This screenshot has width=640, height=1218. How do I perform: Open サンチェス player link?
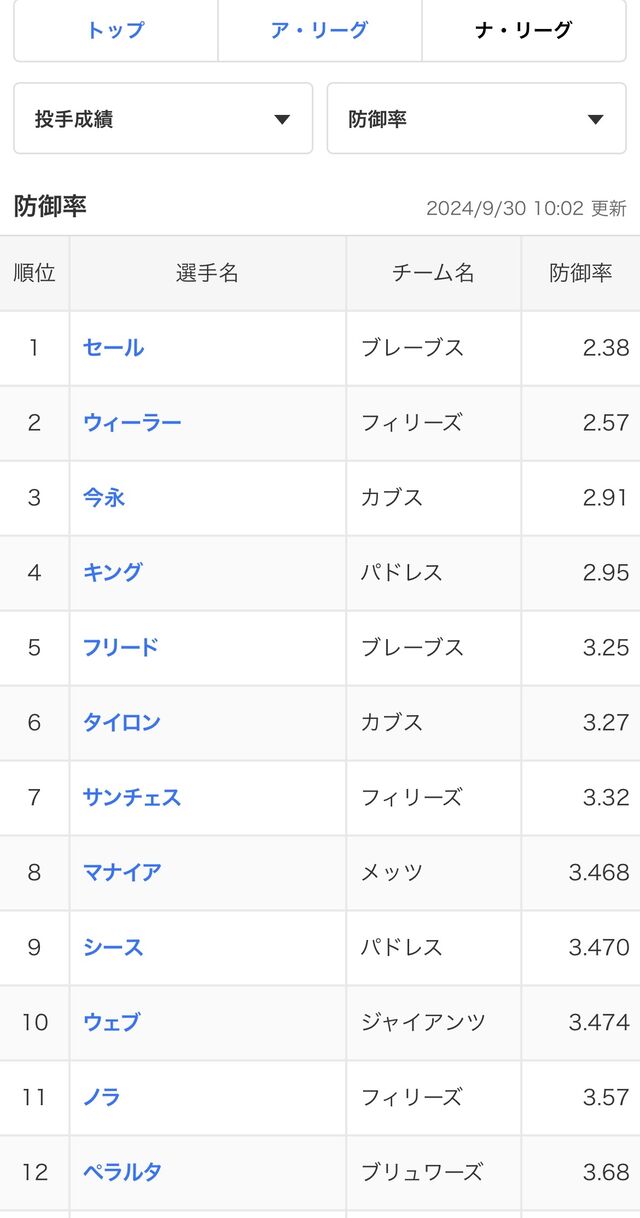pyautogui.click(x=132, y=798)
